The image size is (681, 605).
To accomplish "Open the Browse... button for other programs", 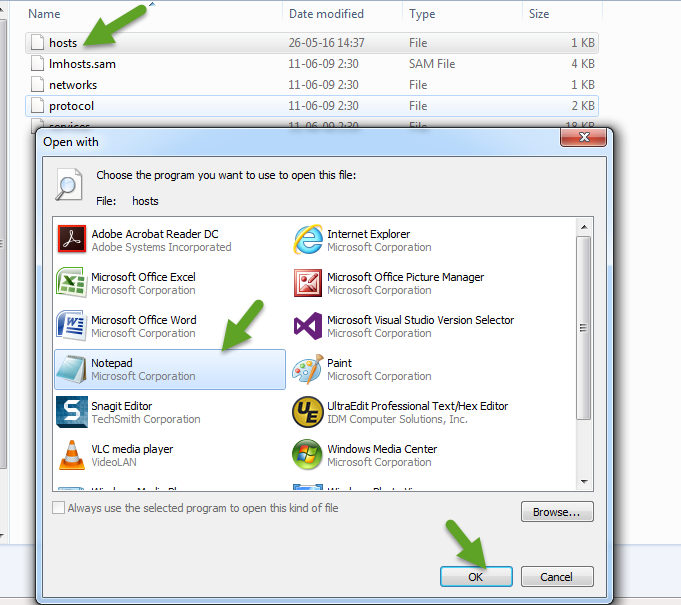I will 557,512.
